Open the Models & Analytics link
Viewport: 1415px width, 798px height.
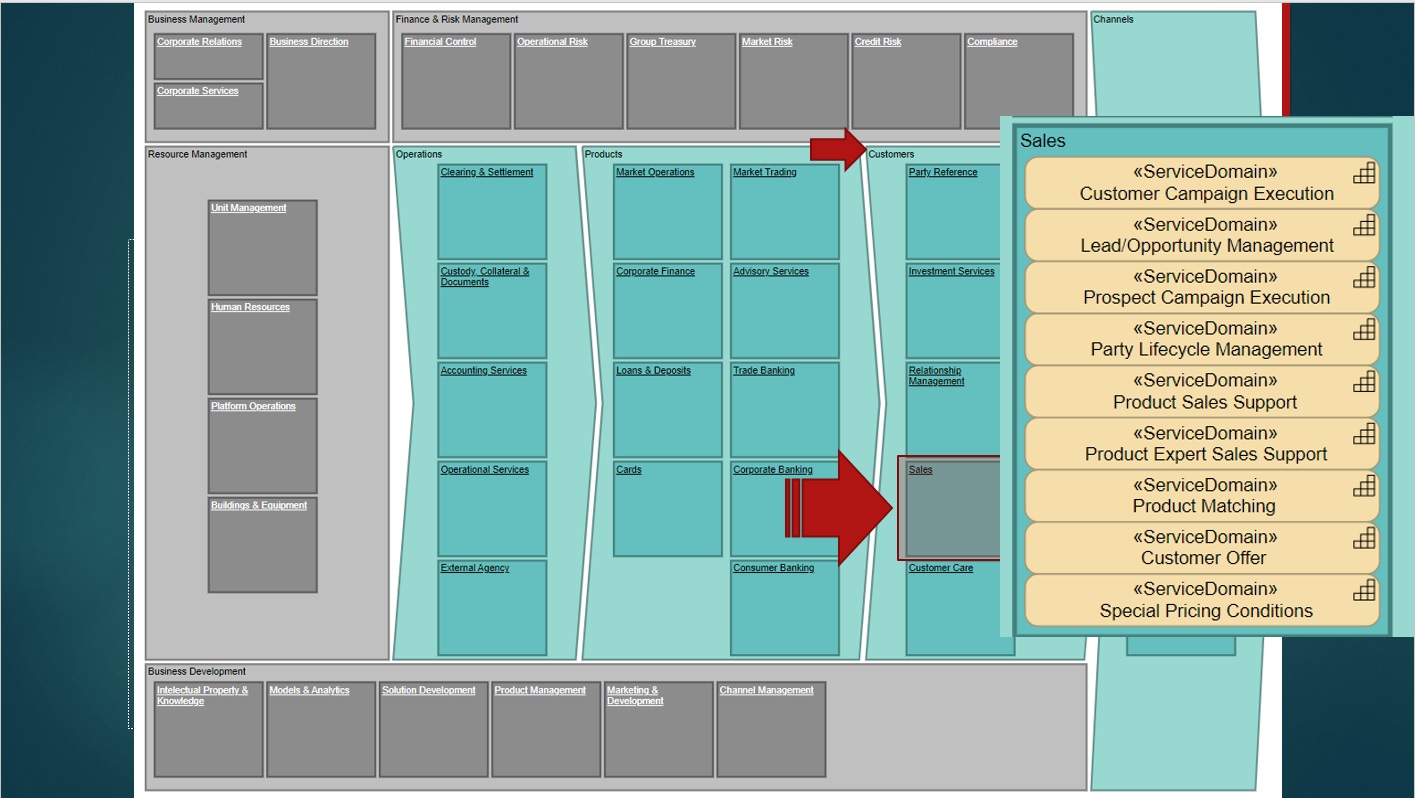tap(310, 690)
